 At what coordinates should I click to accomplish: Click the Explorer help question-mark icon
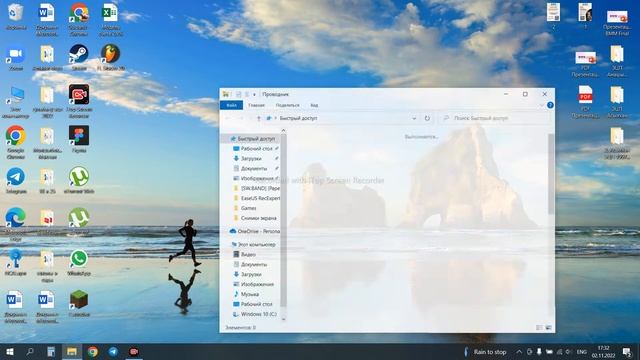click(550, 105)
